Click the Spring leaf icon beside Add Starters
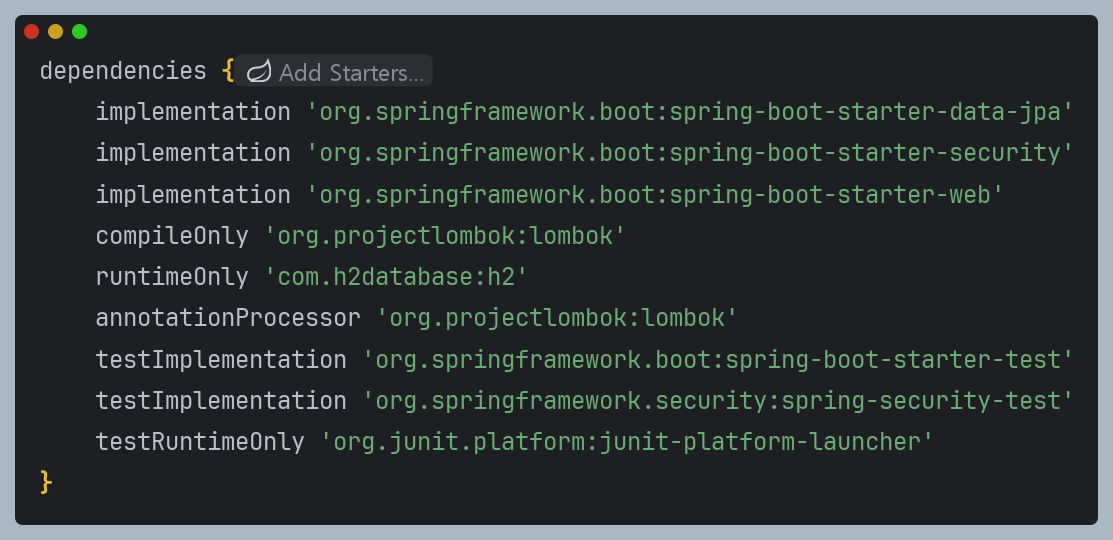 pos(258,71)
